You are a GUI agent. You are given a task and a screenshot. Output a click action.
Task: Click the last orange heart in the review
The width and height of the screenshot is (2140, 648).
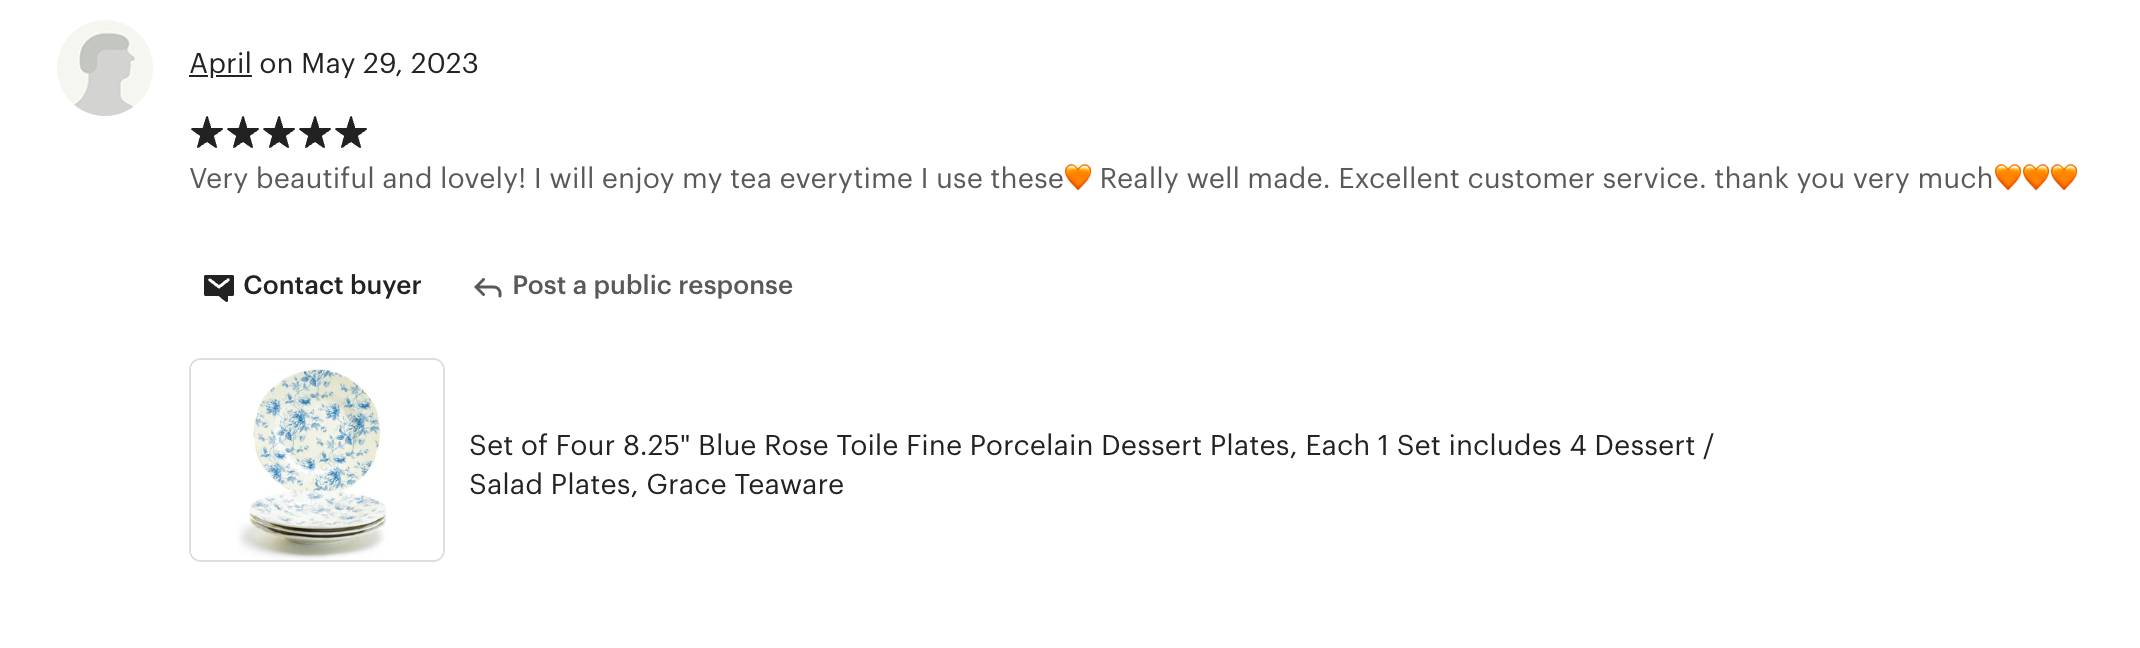[2064, 177]
